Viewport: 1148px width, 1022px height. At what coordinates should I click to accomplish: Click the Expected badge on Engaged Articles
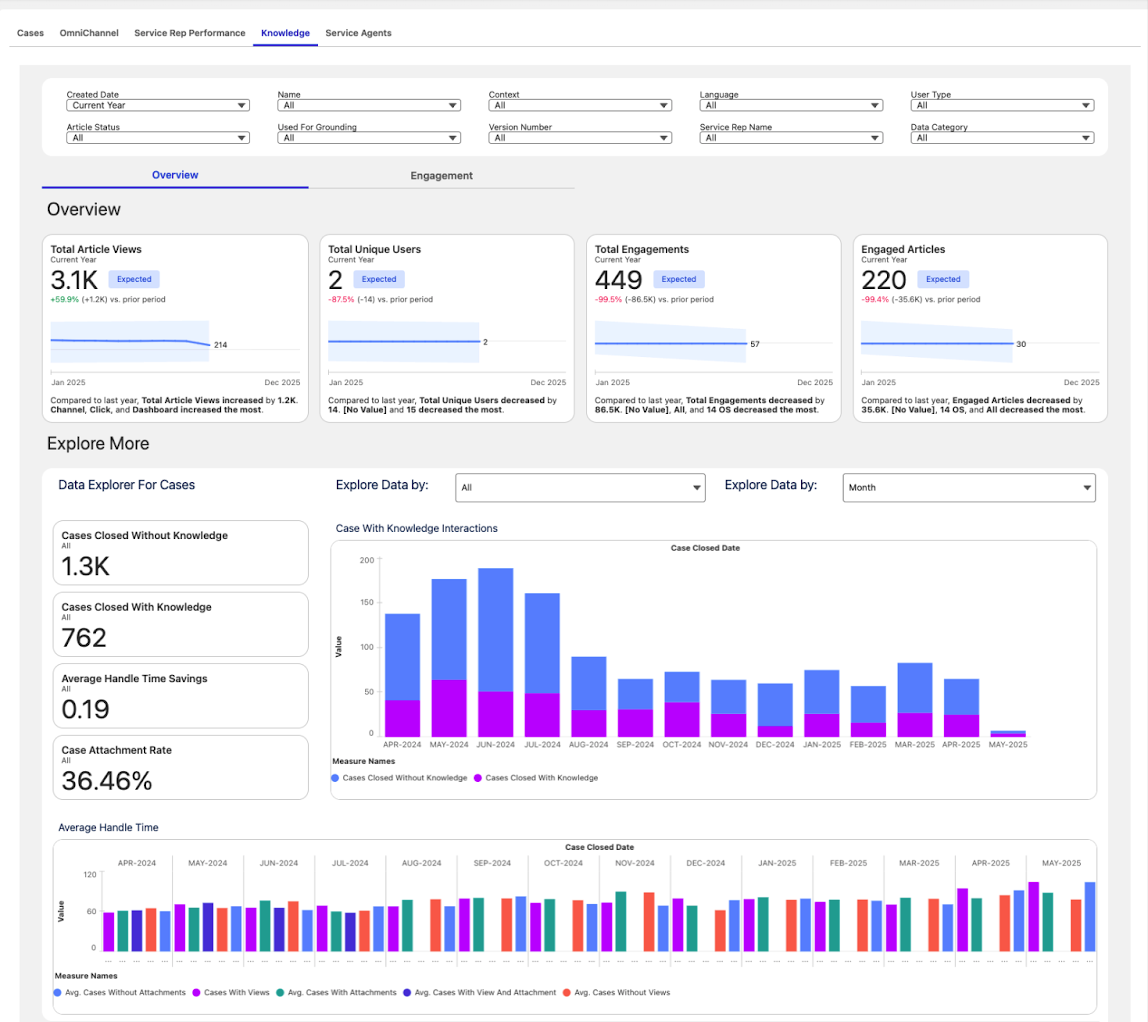(943, 280)
